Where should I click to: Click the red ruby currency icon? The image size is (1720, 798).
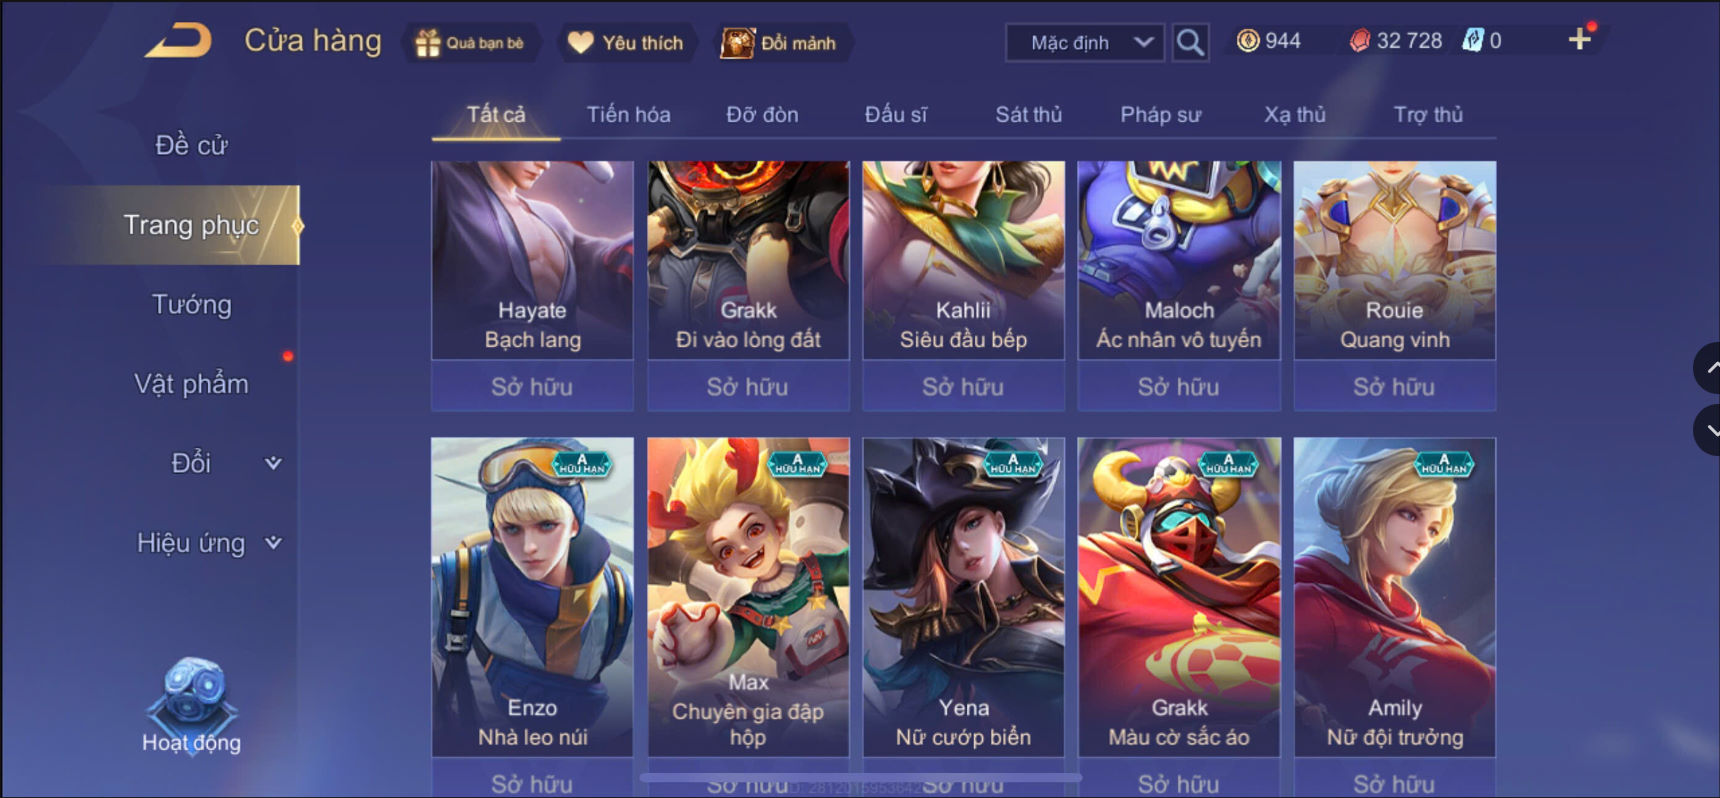pyautogui.click(x=1360, y=41)
